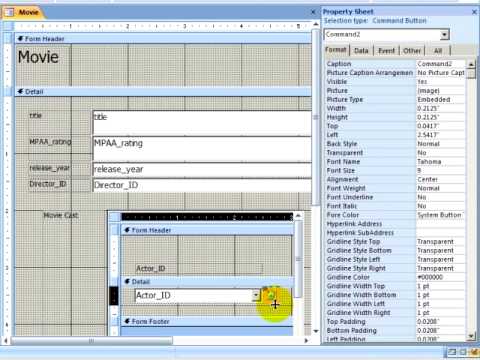Click the form's horizontal scroll right arrow
480x360 pixels.
[306, 341]
